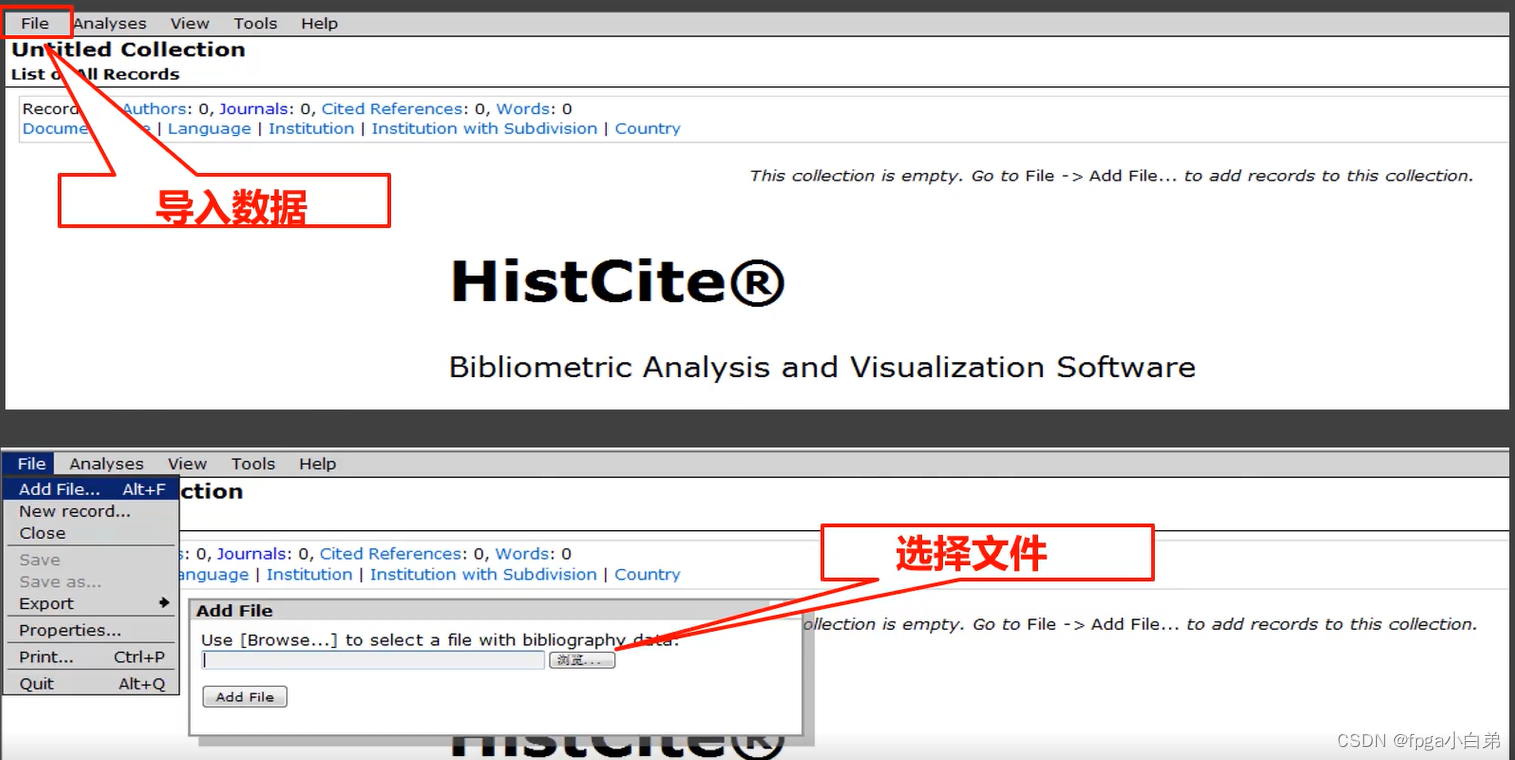
Task: Open the Language link in the top window
Action: [x=209, y=129]
